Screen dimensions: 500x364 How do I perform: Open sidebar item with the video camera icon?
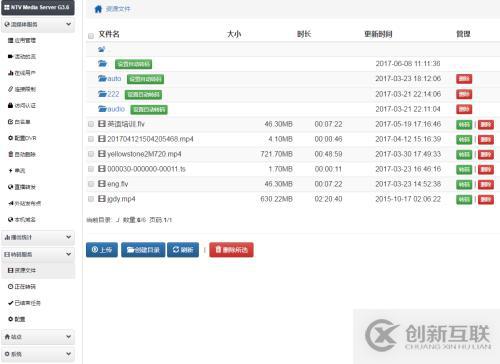22,56
